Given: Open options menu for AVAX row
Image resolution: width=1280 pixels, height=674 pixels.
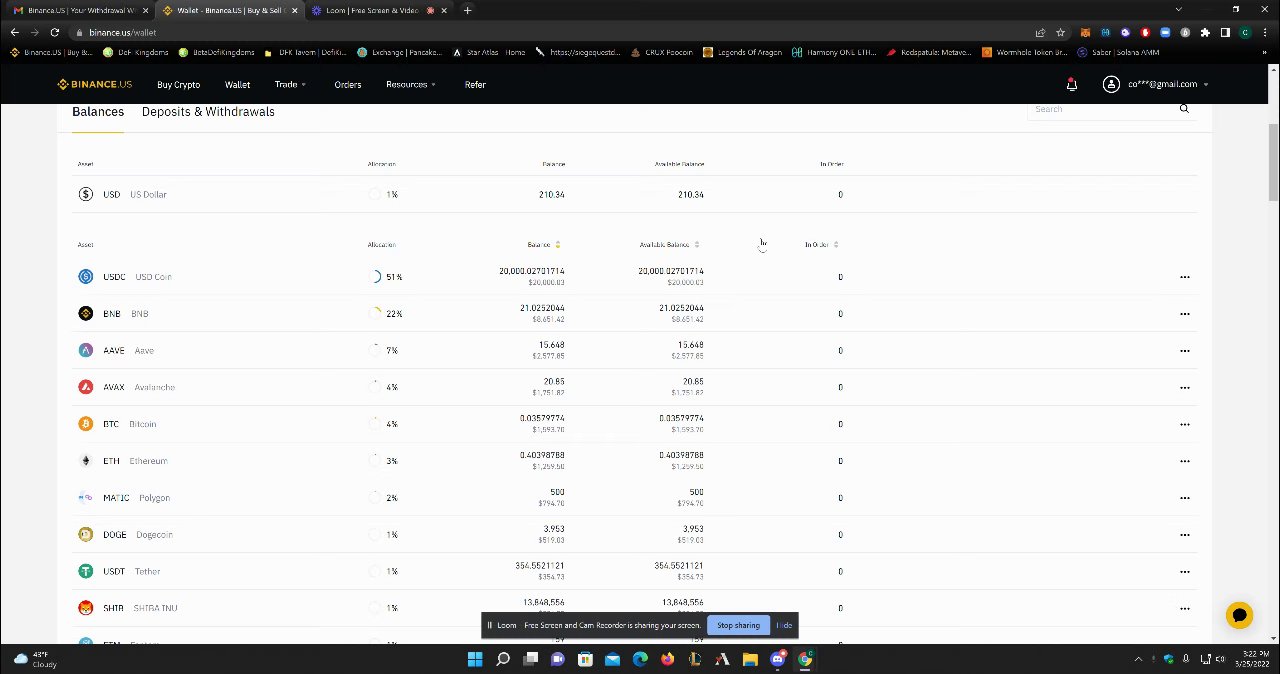Looking at the screenshot, I should [1185, 387].
